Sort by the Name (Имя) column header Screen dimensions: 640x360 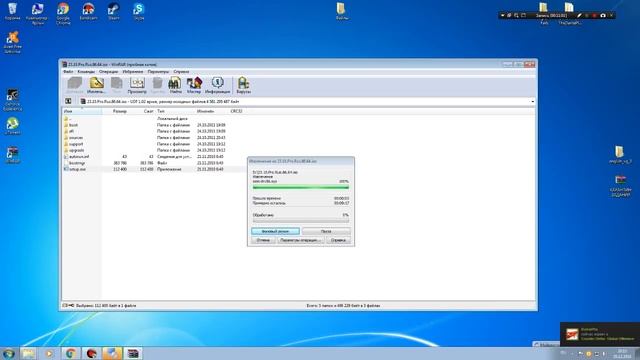(82, 111)
